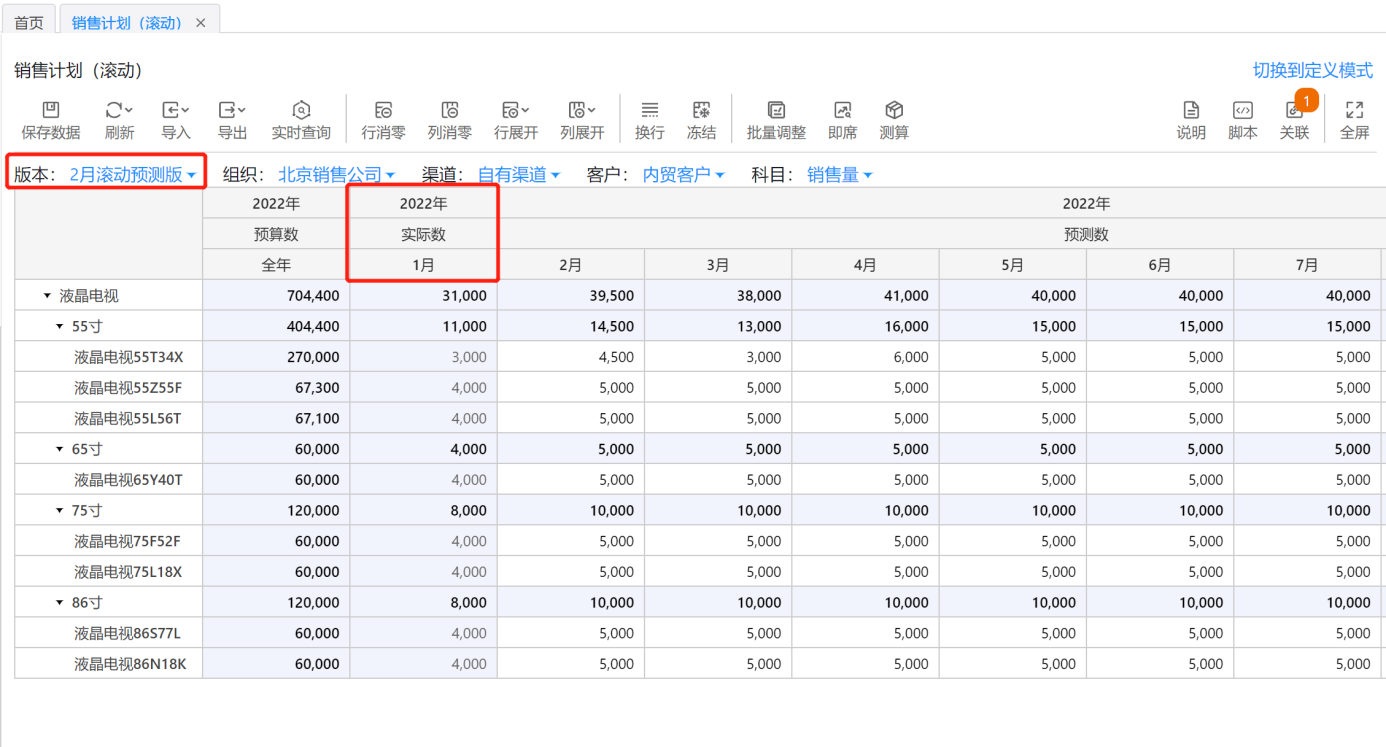Open the 脚本 script panel
The height and width of the screenshot is (747, 1386).
(x=1242, y=111)
